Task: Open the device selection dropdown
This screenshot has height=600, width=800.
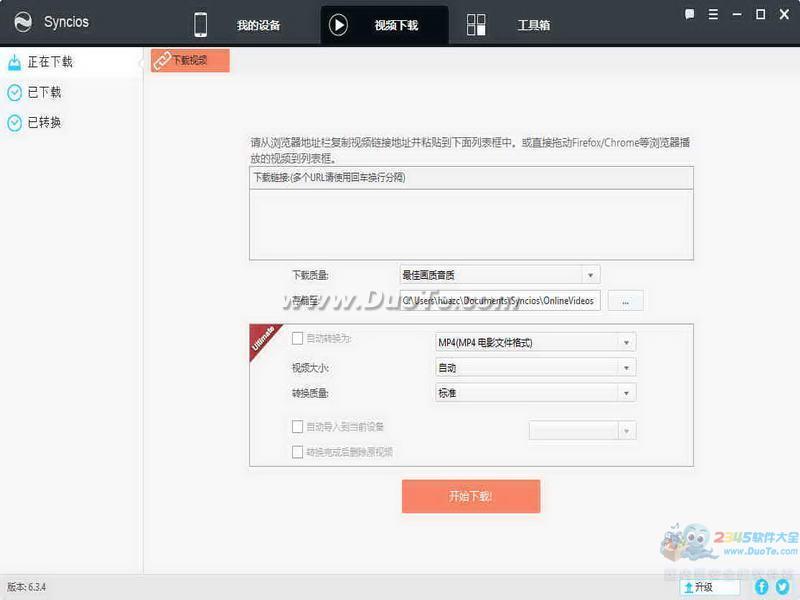Action: (x=583, y=431)
